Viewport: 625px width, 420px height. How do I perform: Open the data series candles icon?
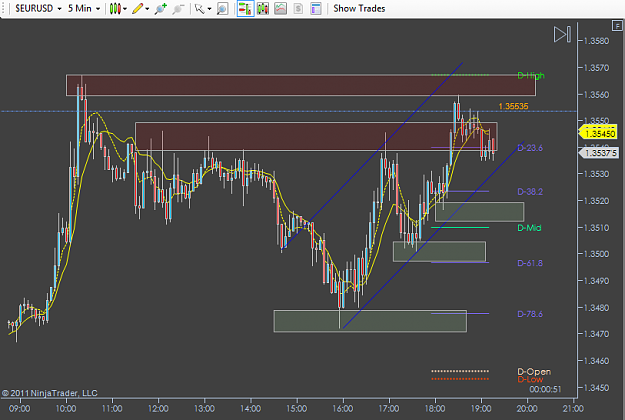tap(263, 8)
